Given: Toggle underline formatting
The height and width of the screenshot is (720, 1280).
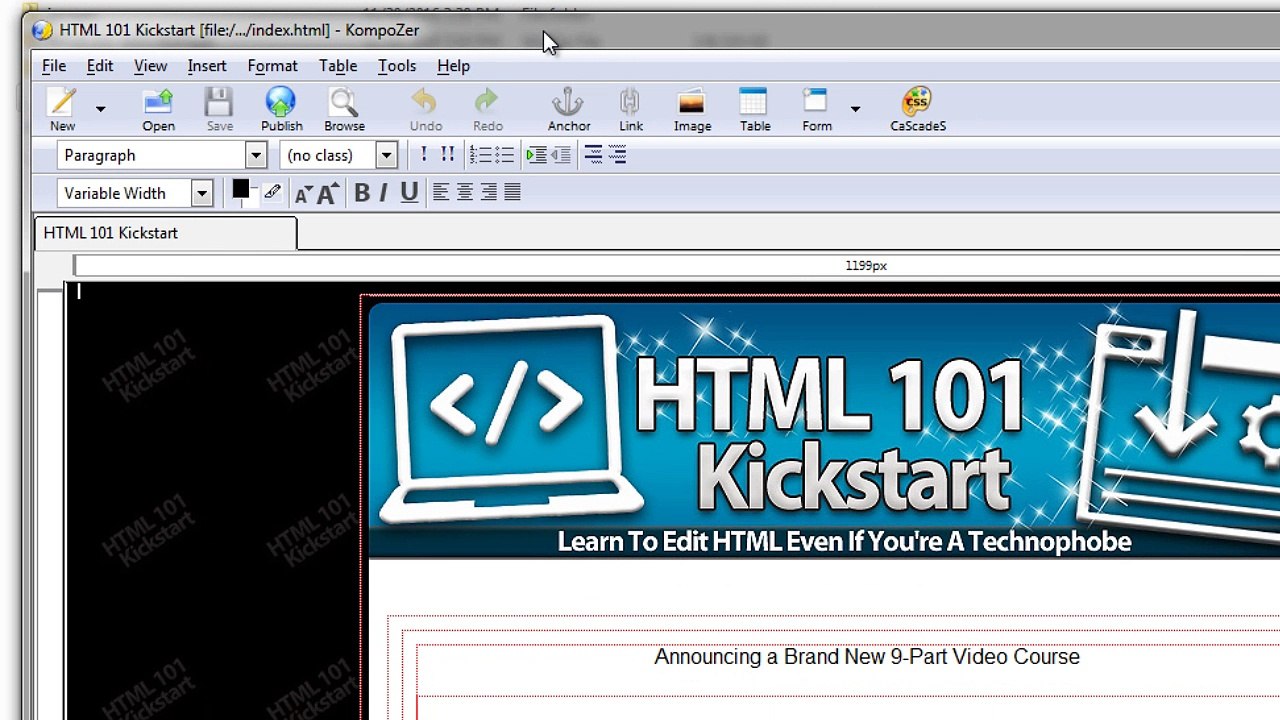Looking at the screenshot, I should click(409, 193).
